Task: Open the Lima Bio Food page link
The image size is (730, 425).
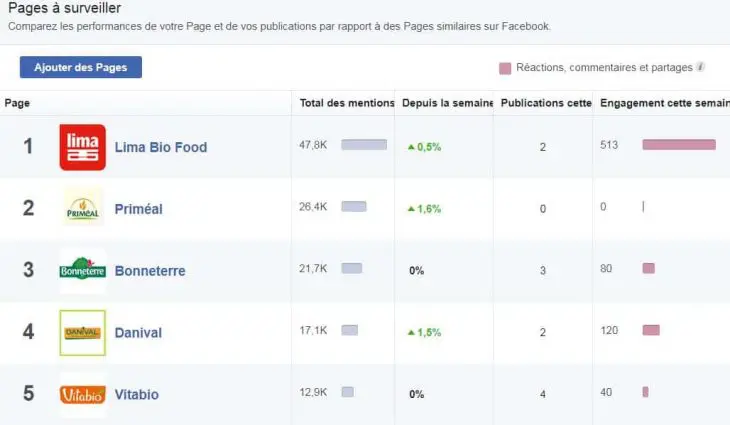Action: 161,147
